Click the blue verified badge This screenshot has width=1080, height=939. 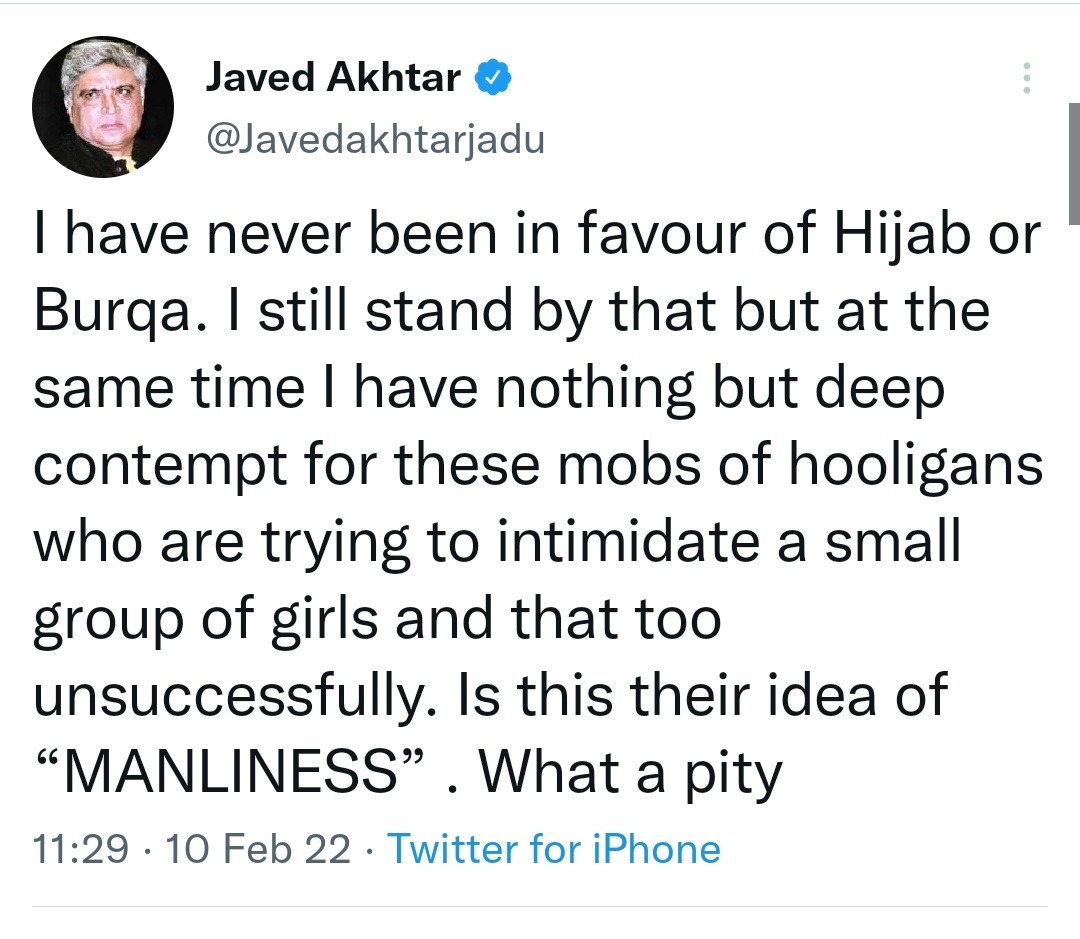point(493,78)
